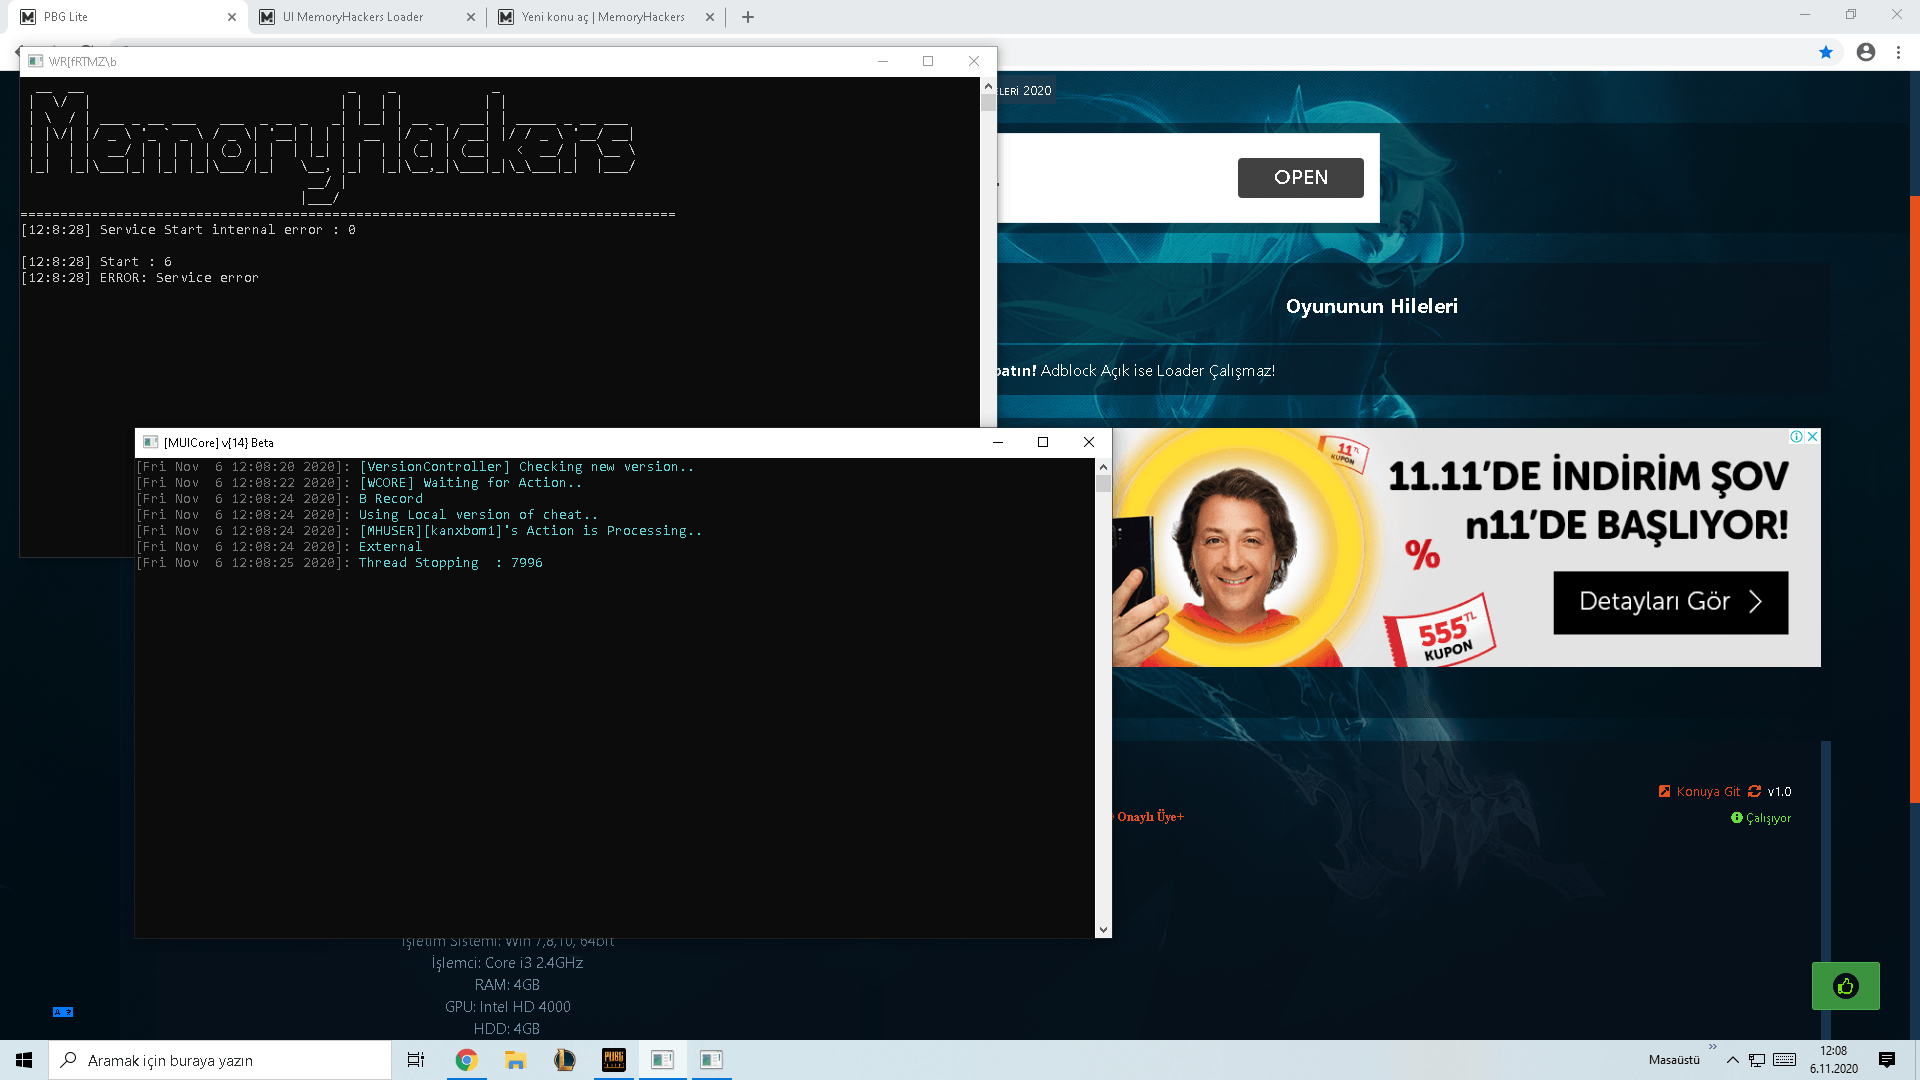
Task: Click the 'ERROR: Service error' console line
Action: [140, 278]
